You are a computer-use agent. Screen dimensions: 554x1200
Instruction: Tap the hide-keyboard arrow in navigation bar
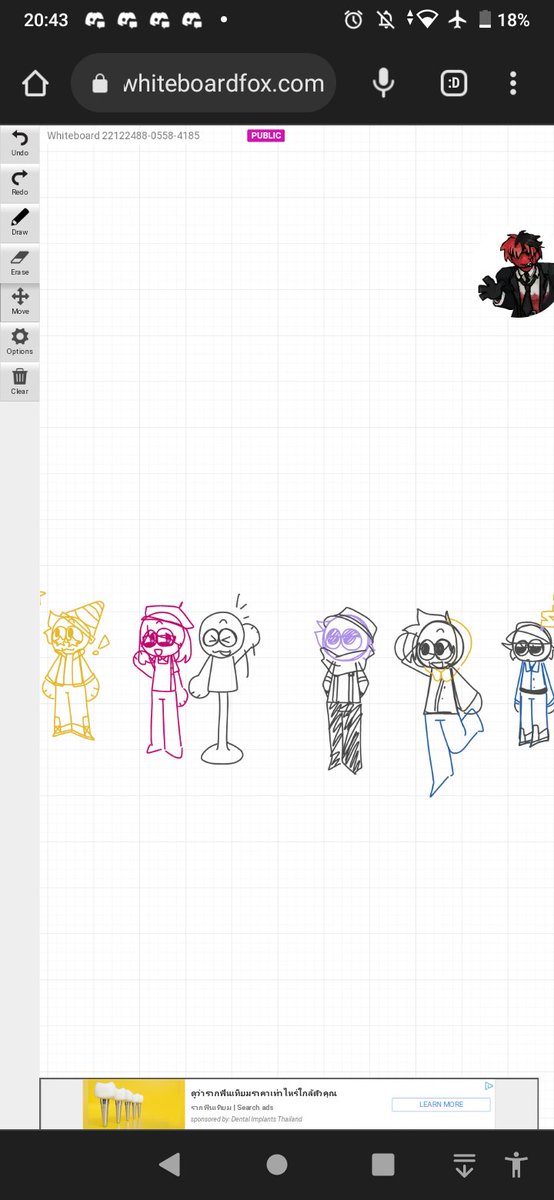pos(464,1165)
